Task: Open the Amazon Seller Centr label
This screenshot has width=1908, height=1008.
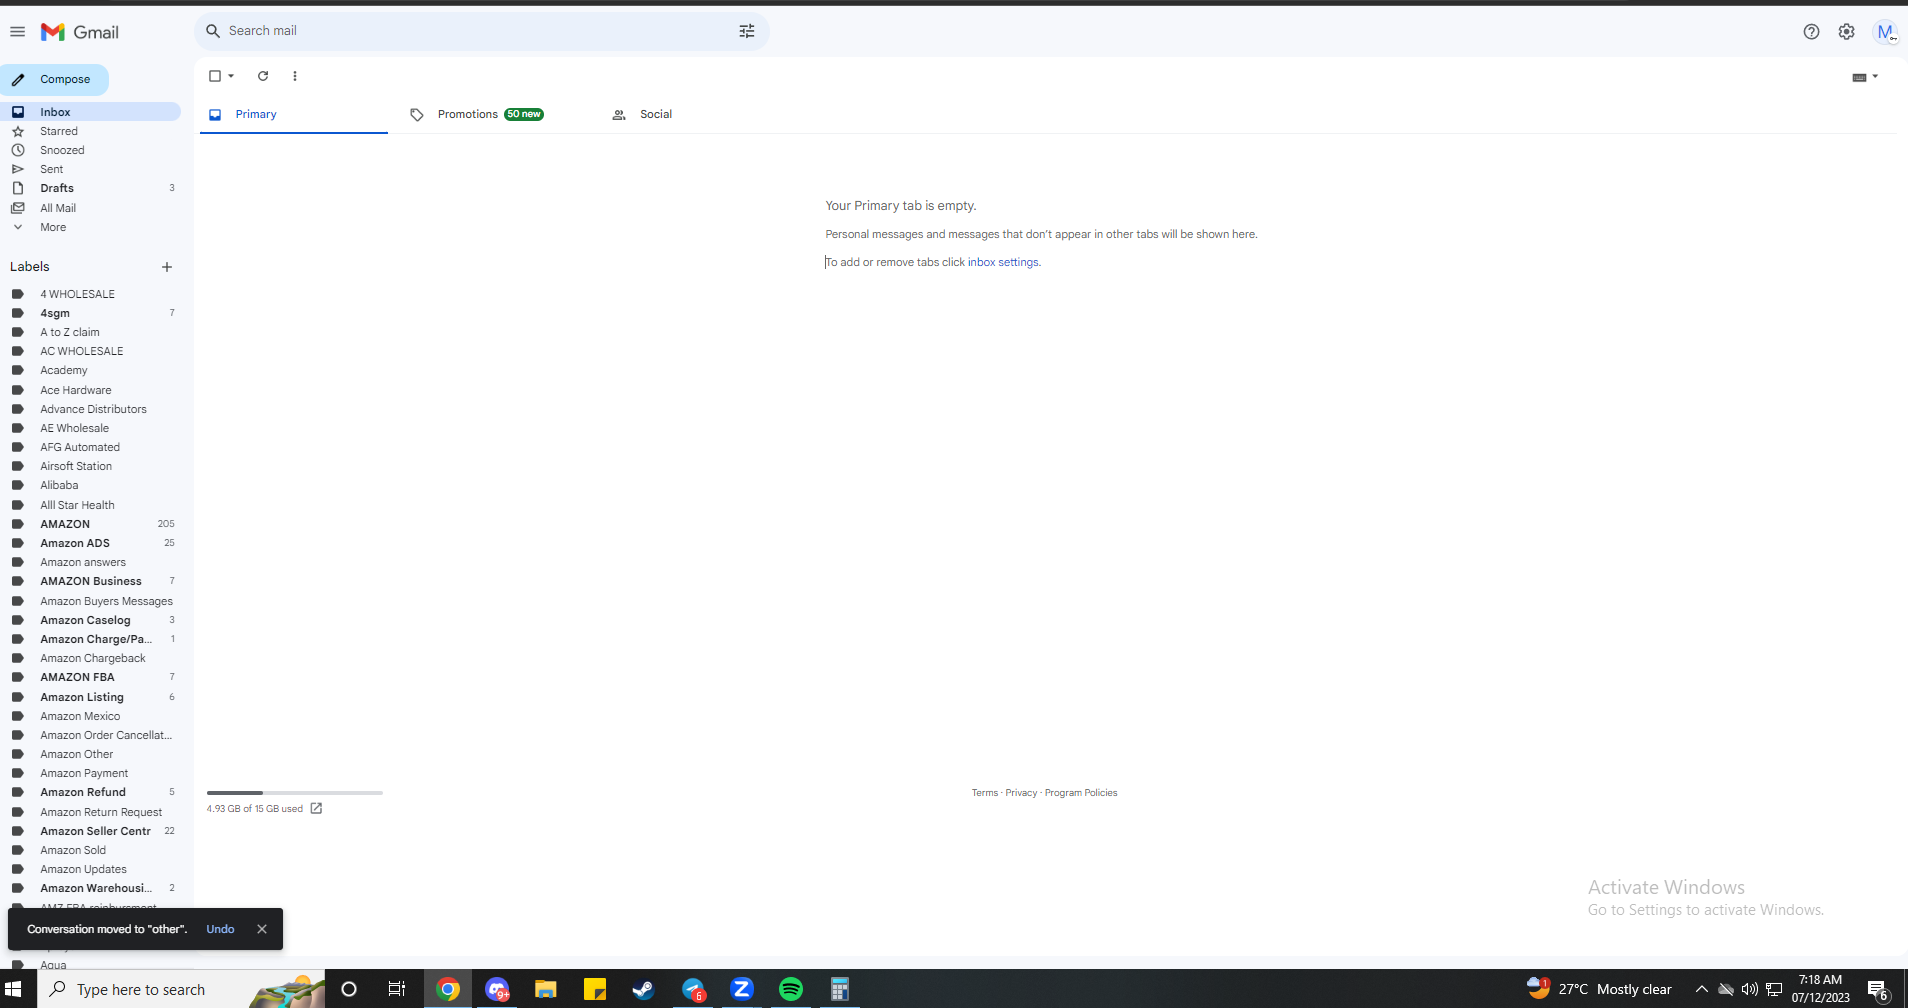Action: point(91,831)
